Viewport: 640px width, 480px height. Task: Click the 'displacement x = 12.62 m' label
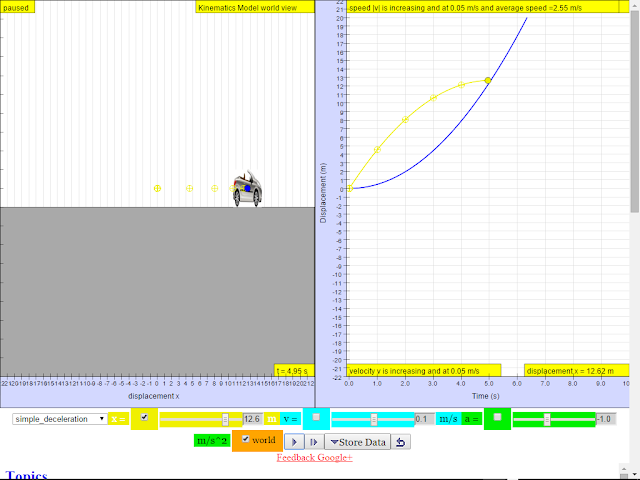577,371
